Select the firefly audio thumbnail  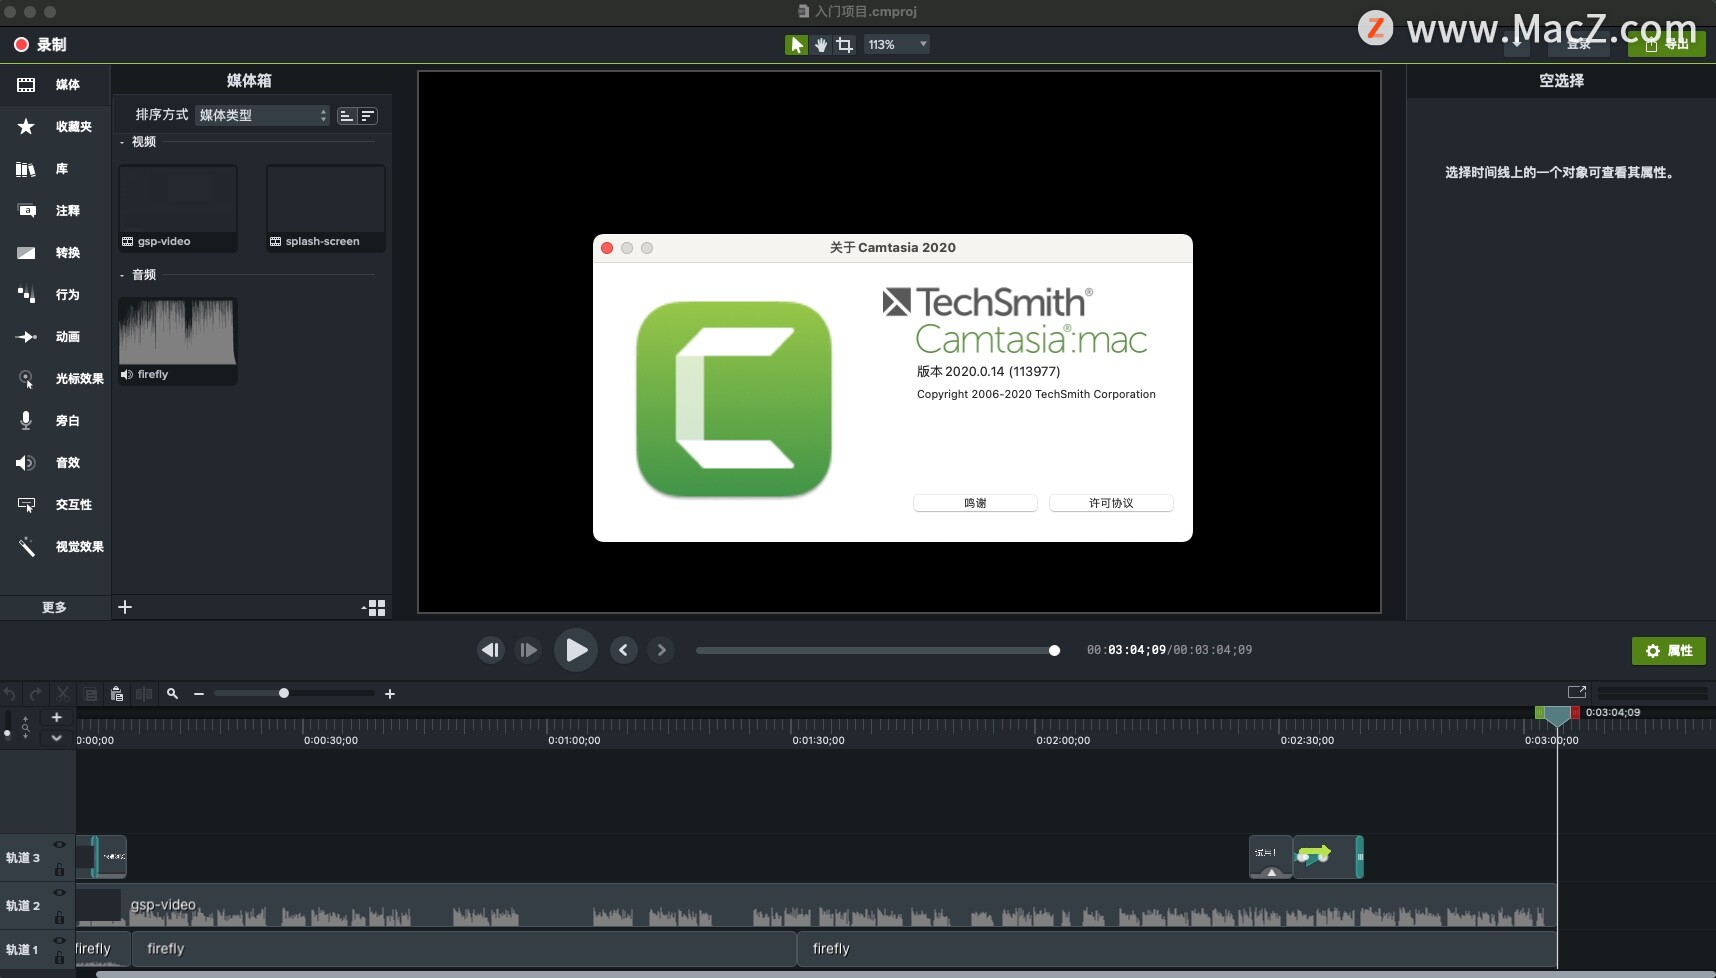[x=178, y=341]
